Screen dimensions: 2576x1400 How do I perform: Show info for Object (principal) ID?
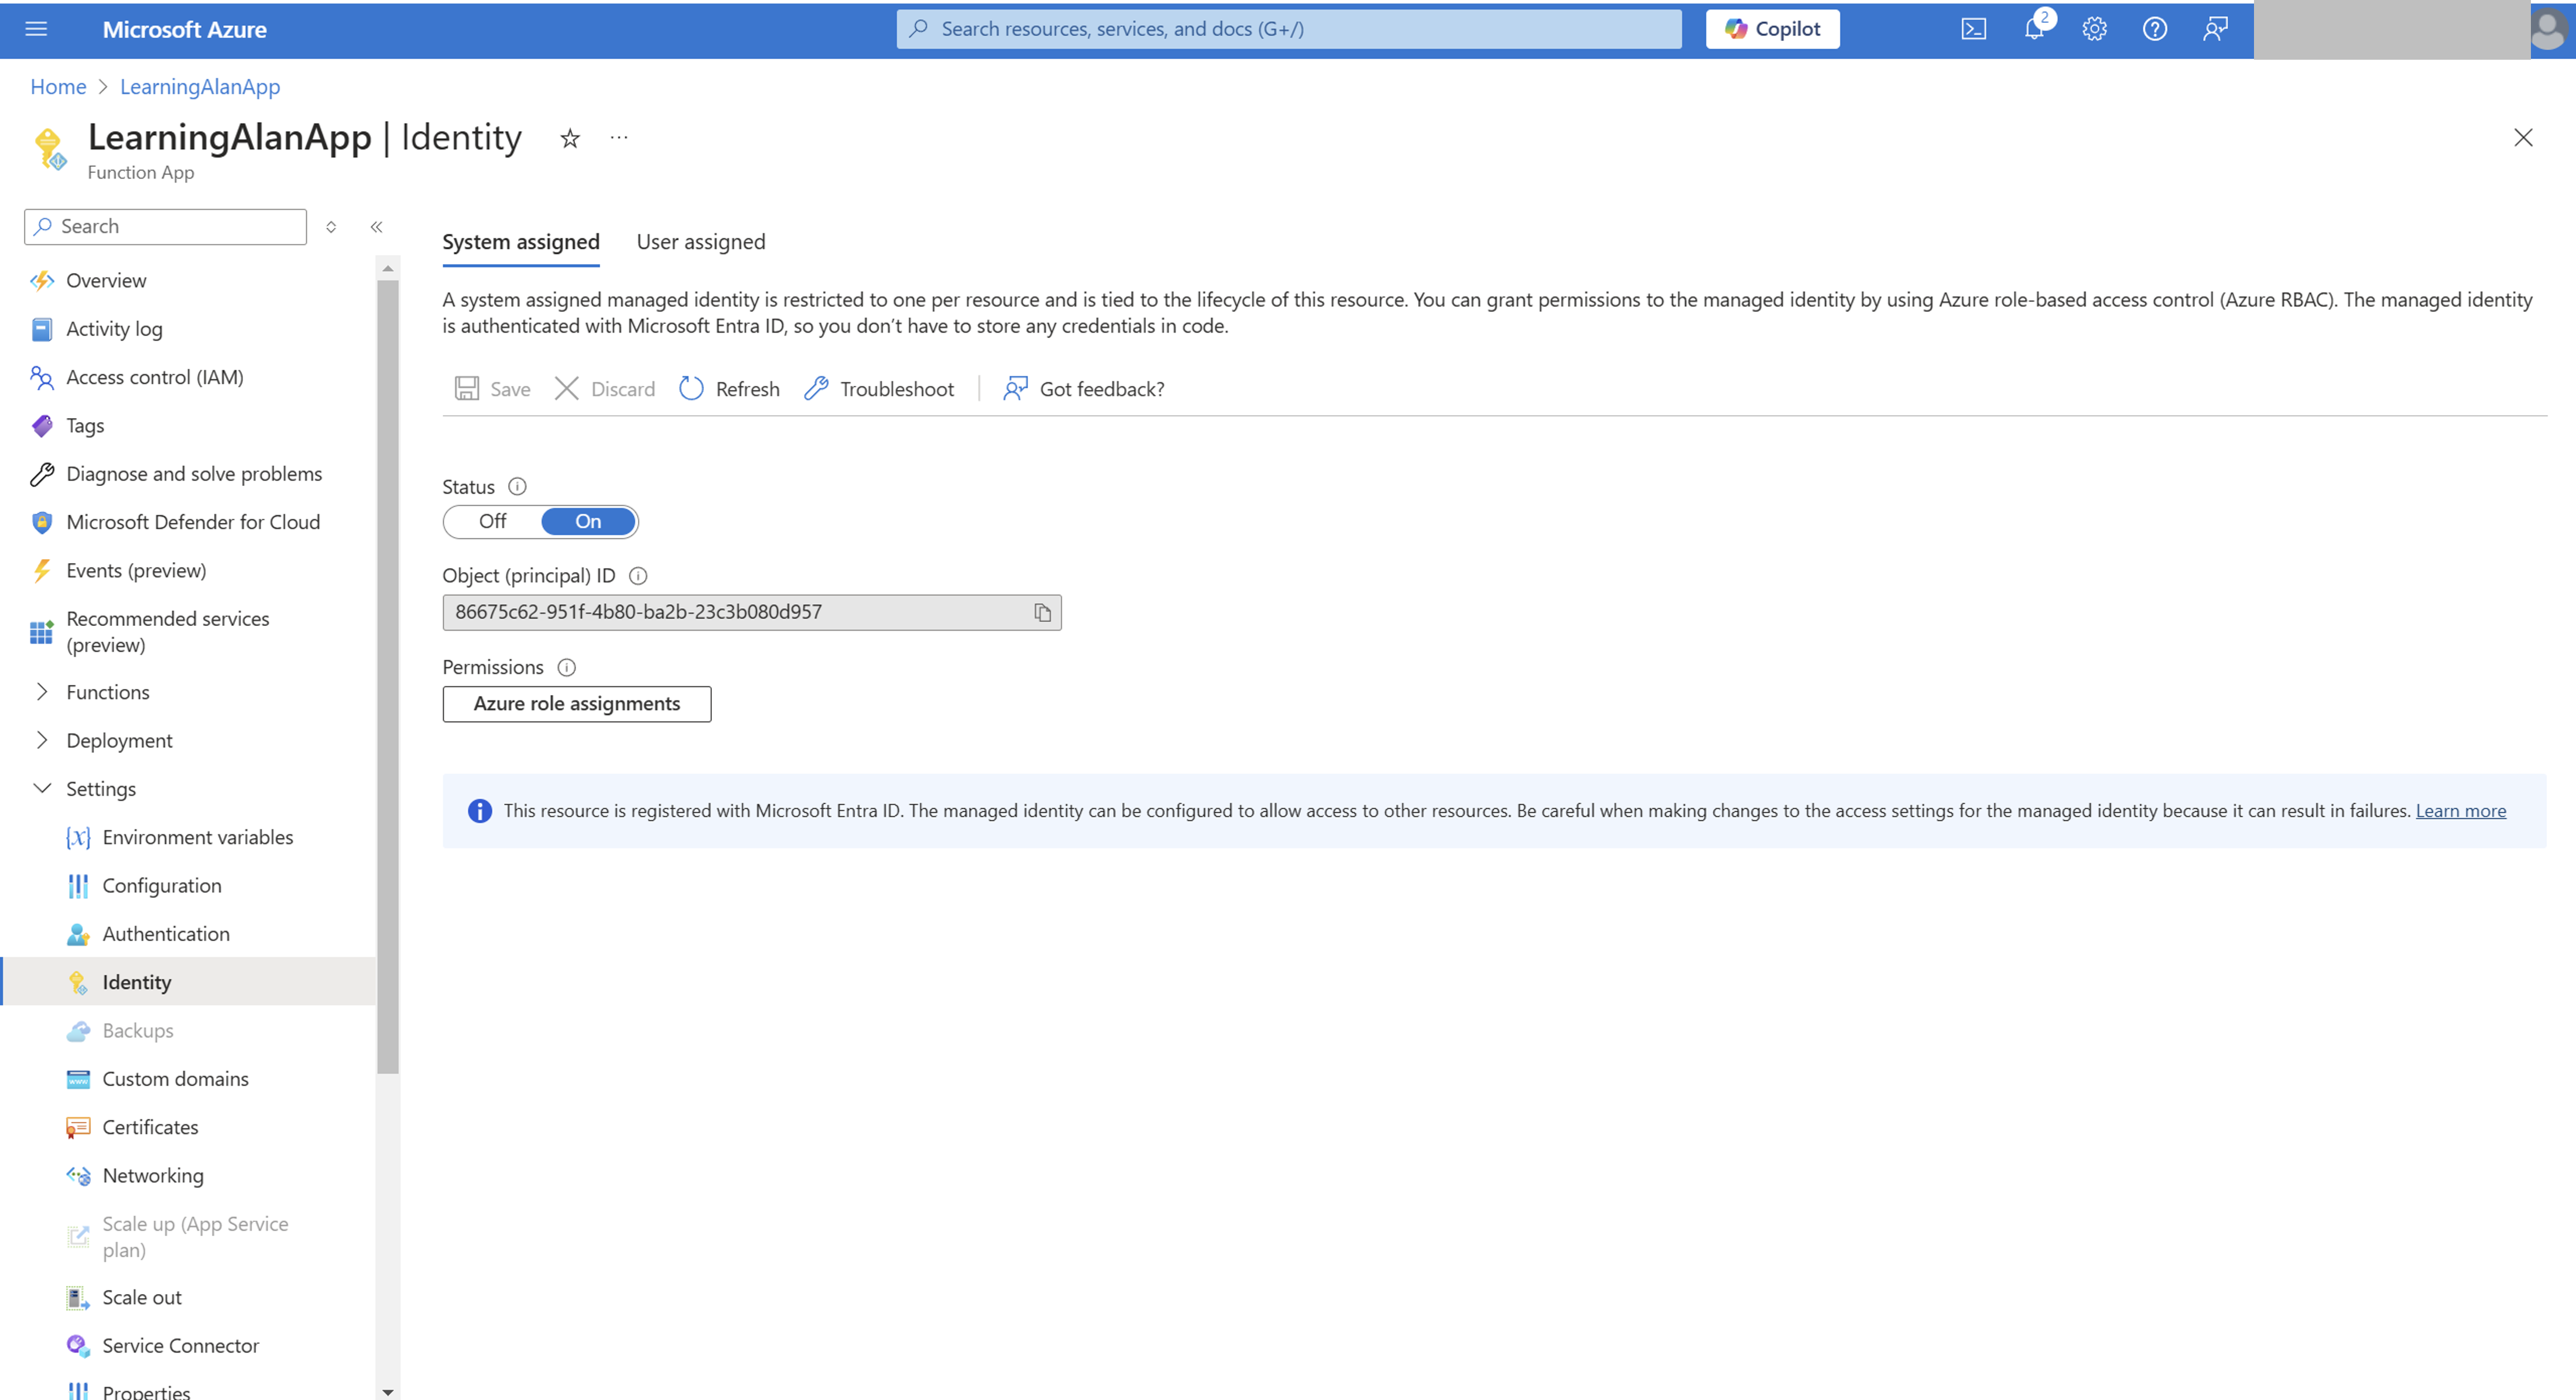coord(638,576)
